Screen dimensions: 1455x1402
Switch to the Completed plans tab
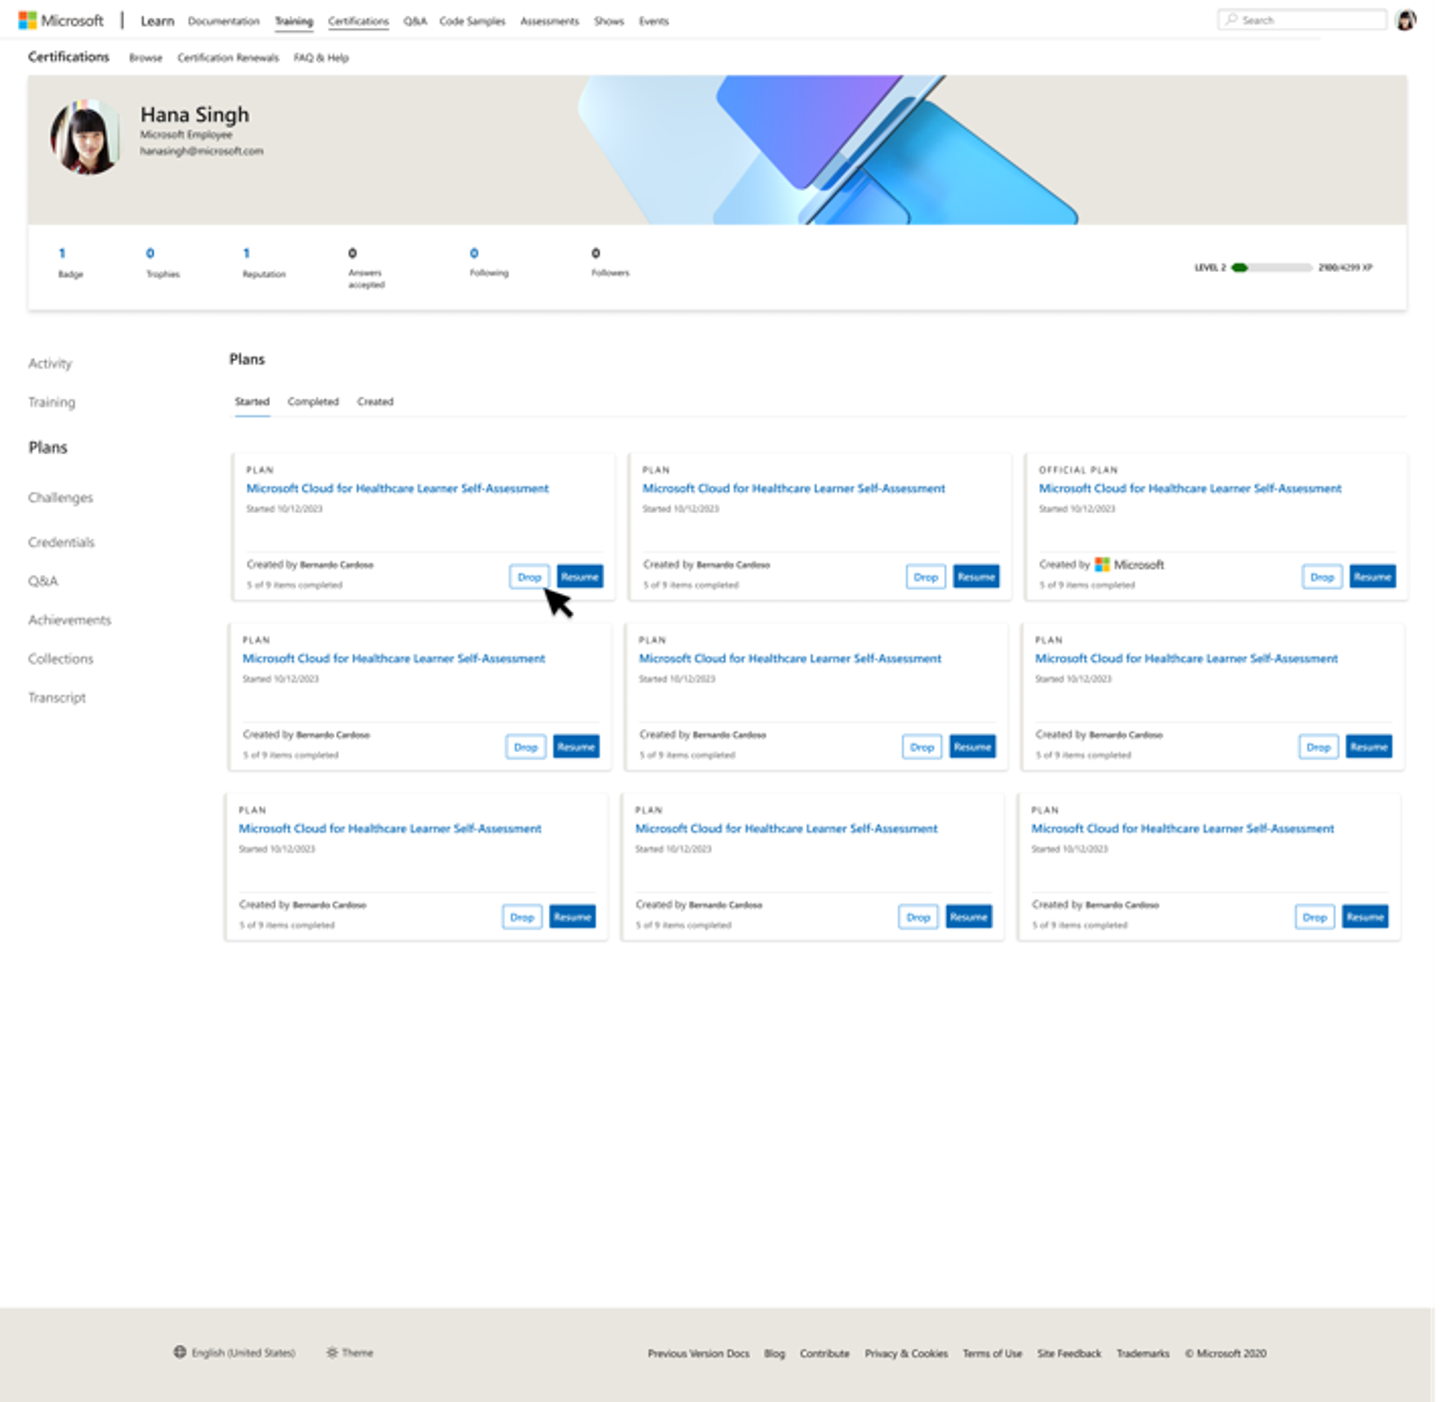click(313, 401)
